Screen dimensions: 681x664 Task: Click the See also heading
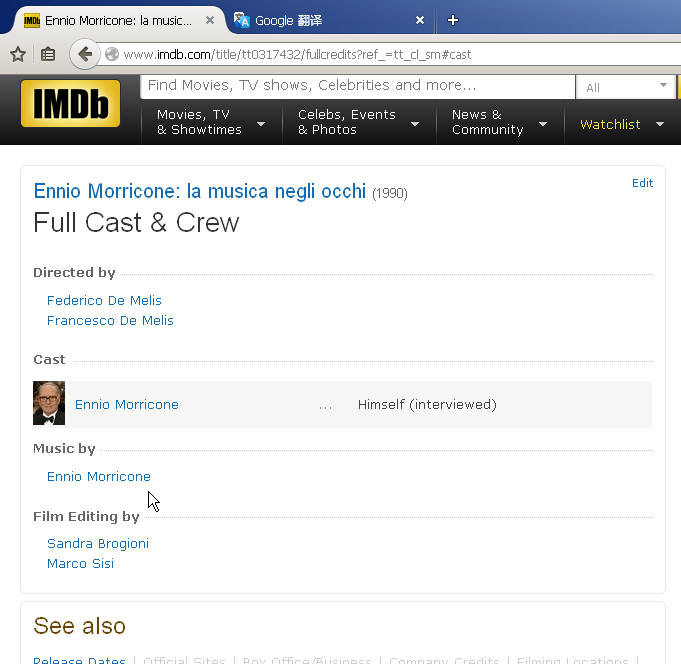(x=79, y=626)
